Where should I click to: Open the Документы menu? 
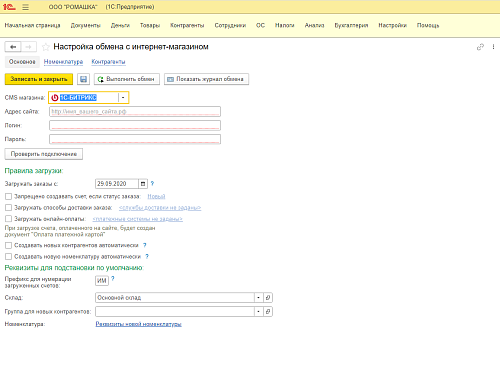[85, 25]
